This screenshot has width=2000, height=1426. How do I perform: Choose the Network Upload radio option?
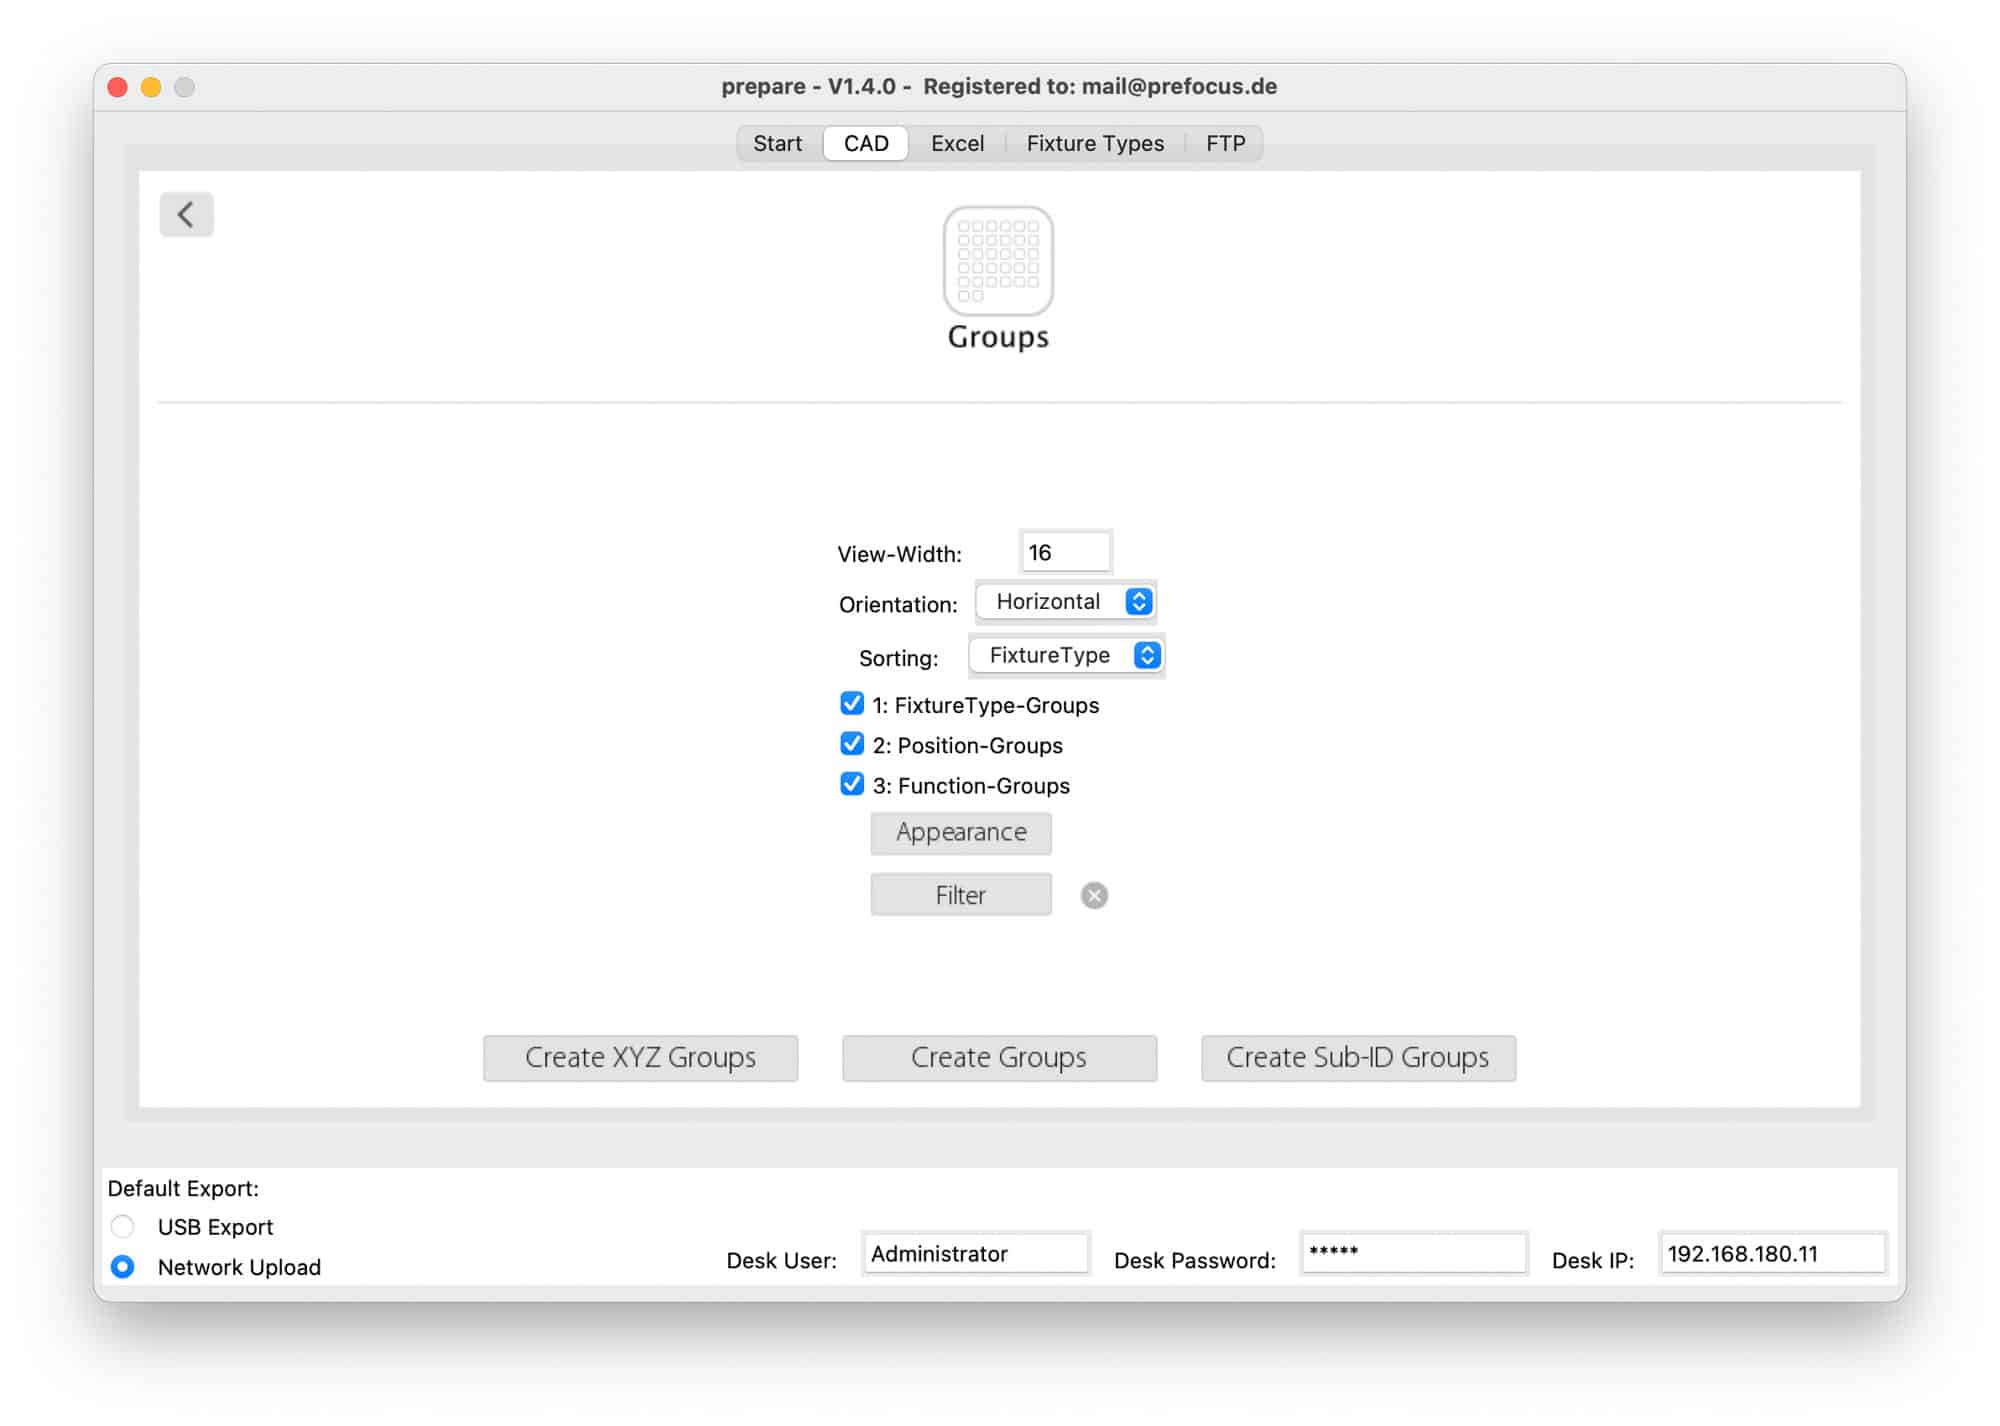point(123,1266)
